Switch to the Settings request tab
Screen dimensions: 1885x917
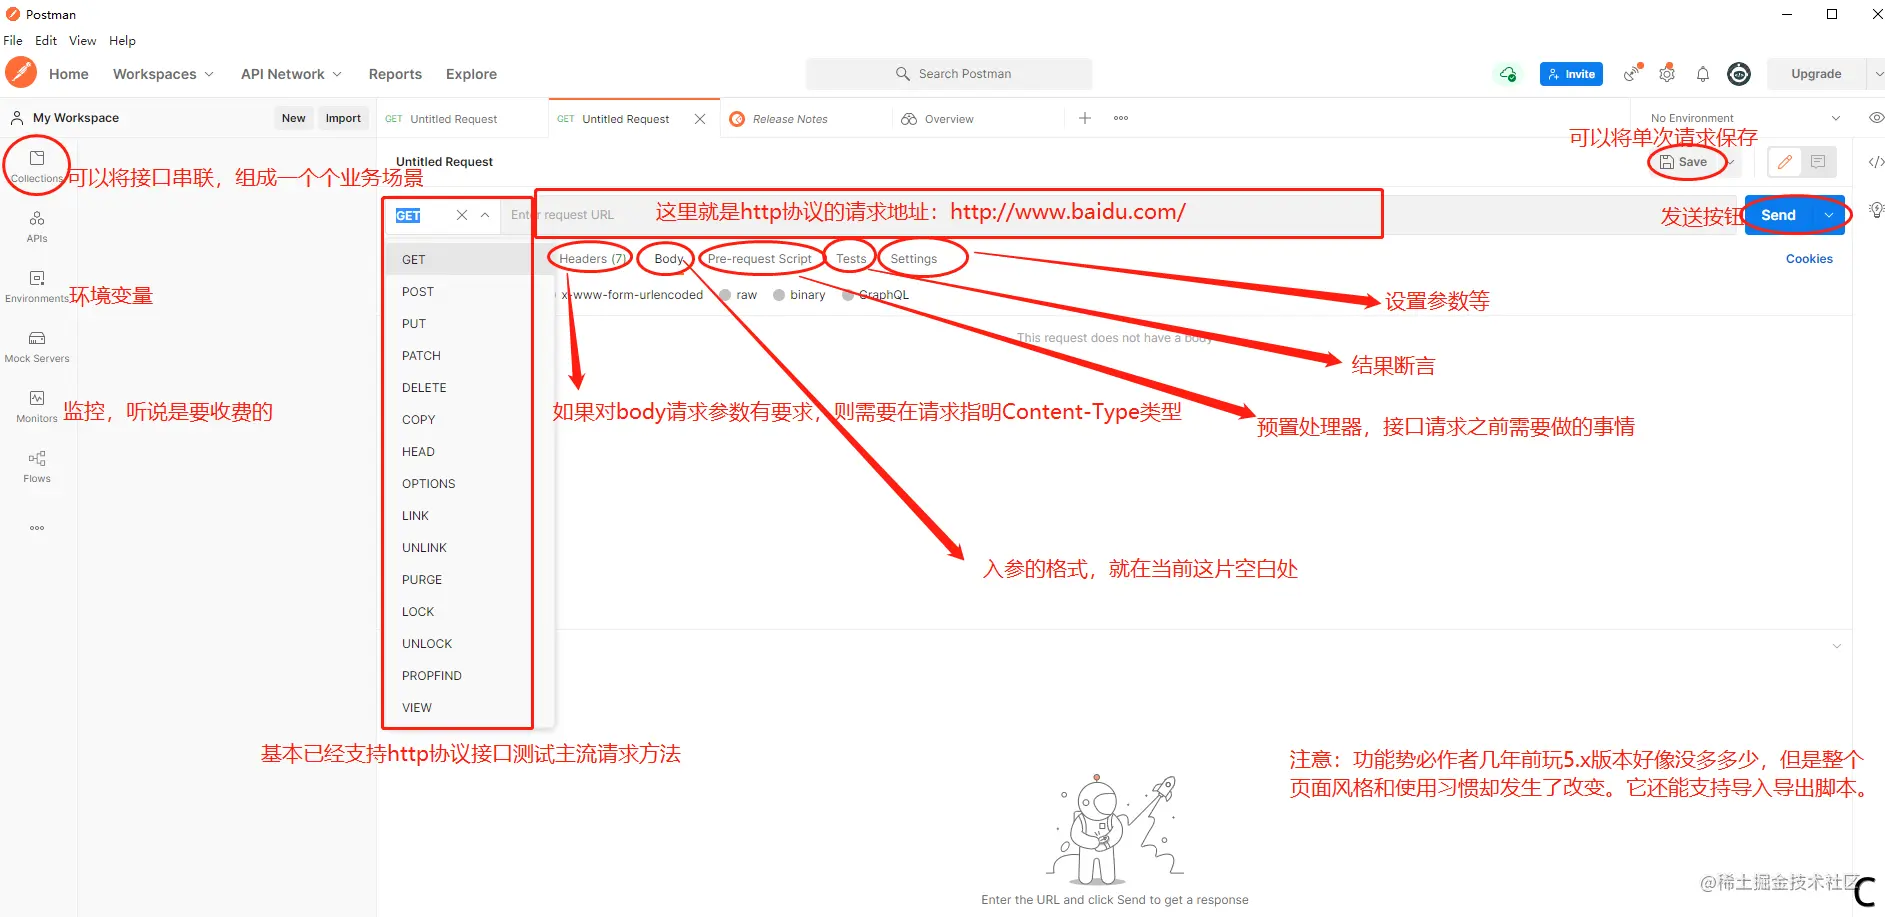[x=914, y=259]
